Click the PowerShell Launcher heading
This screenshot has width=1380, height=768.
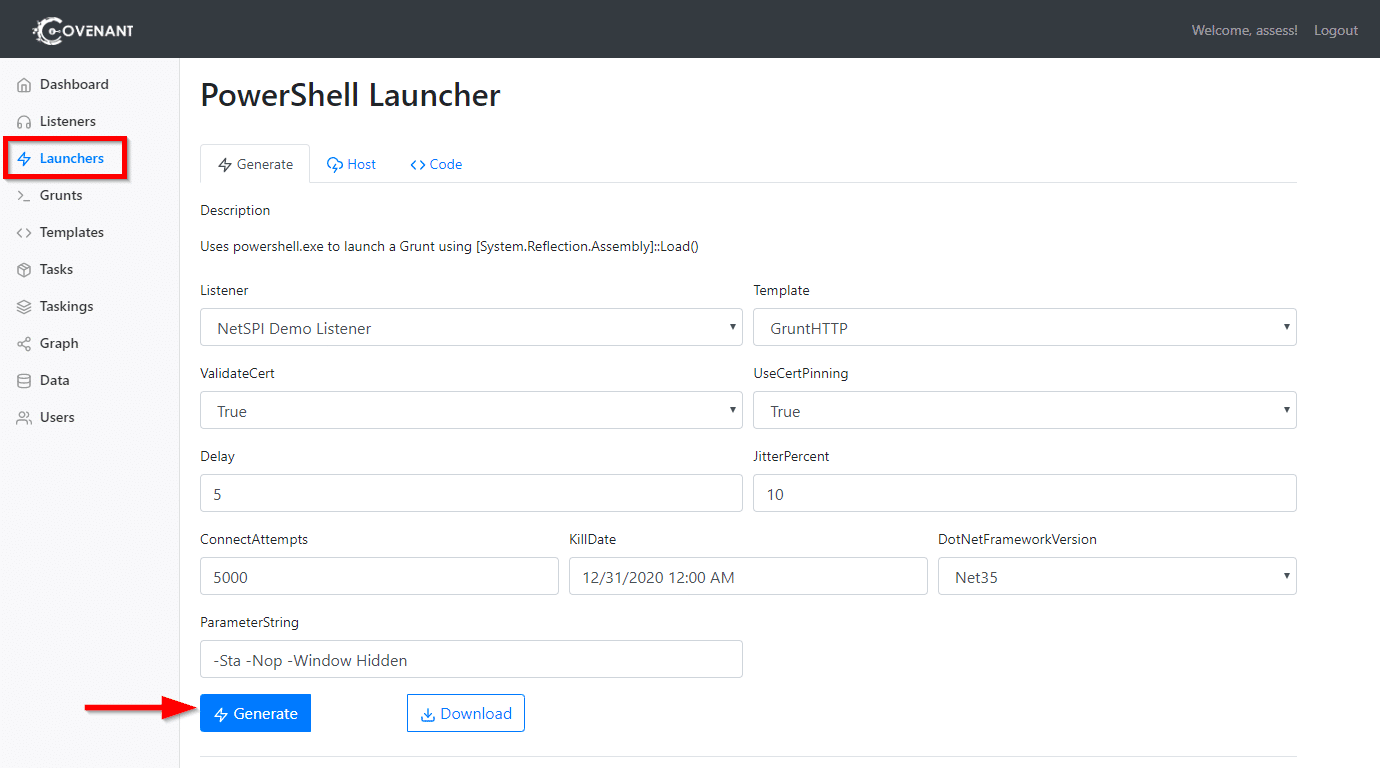(350, 95)
